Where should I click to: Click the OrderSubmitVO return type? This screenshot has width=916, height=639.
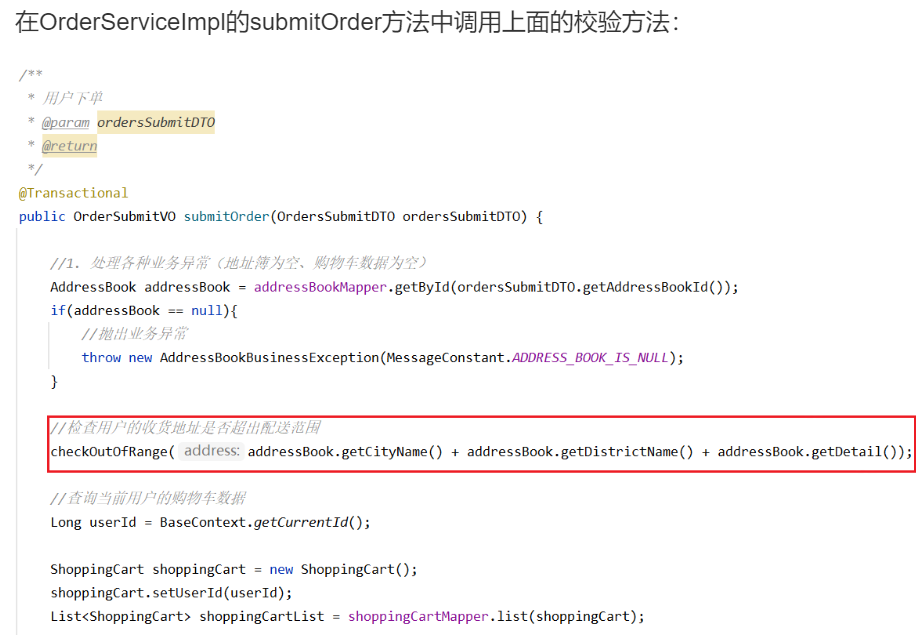coord(124,216)
